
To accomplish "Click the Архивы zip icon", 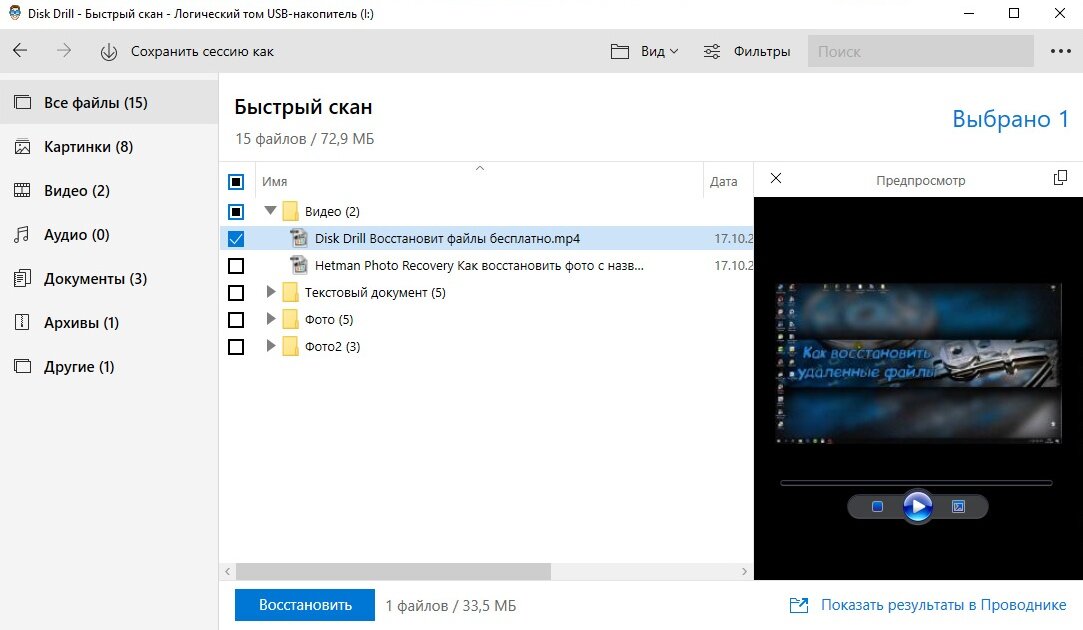I will pyautogui.click(x=22, y=322).
